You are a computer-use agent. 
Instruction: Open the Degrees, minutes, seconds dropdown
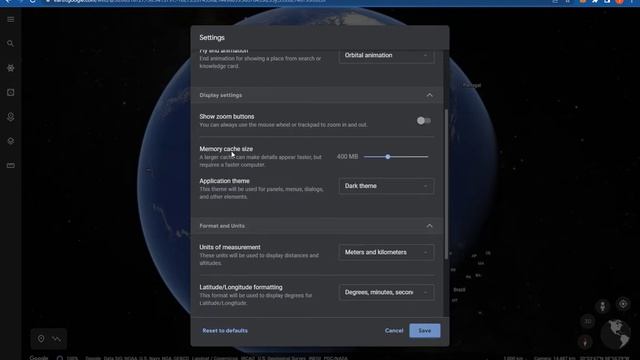(x=386, y=292)
